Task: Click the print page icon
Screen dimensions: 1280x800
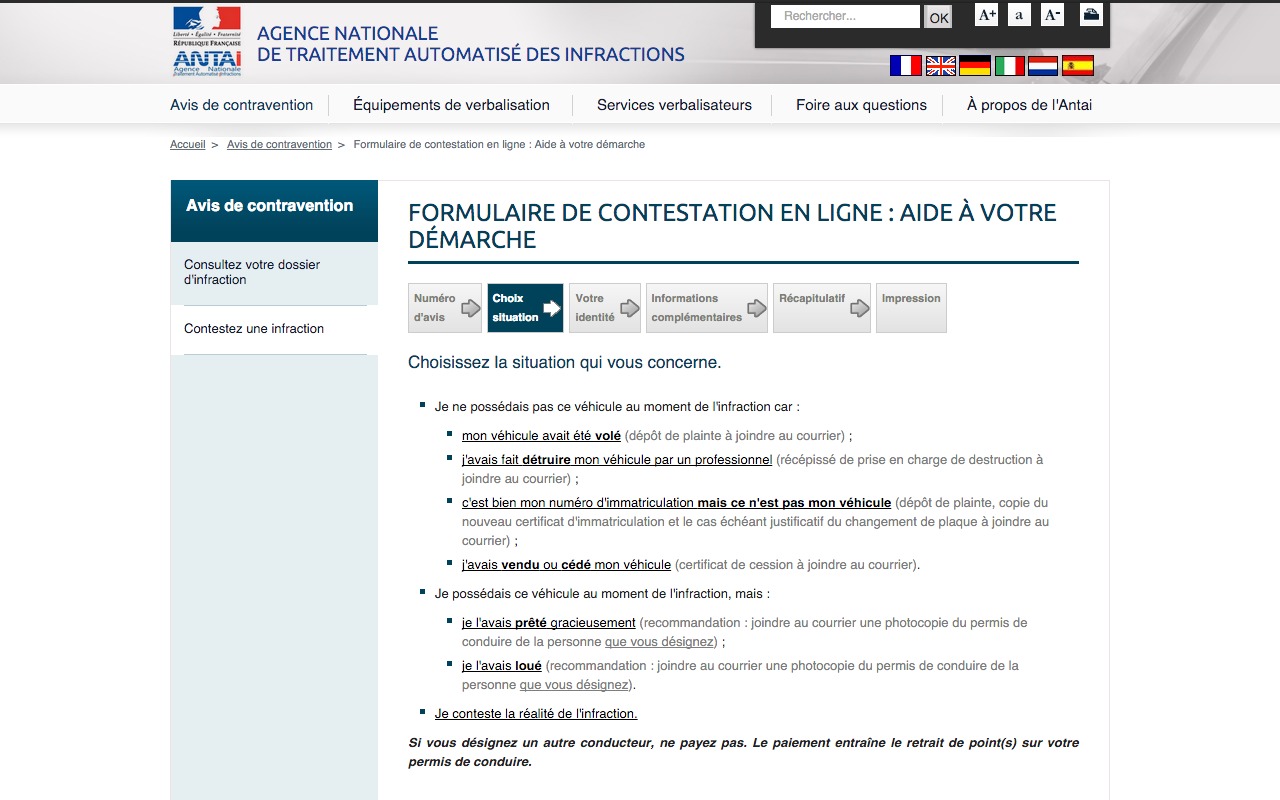Action: point(1091,15)
